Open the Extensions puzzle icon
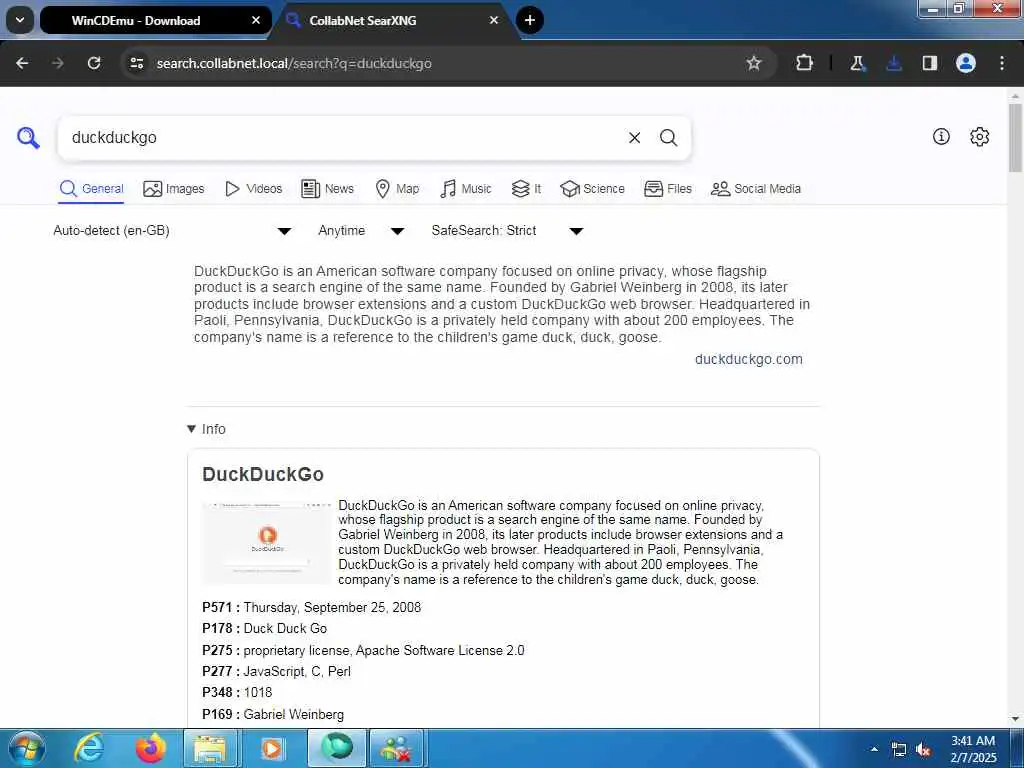 [x=805, y=63]
